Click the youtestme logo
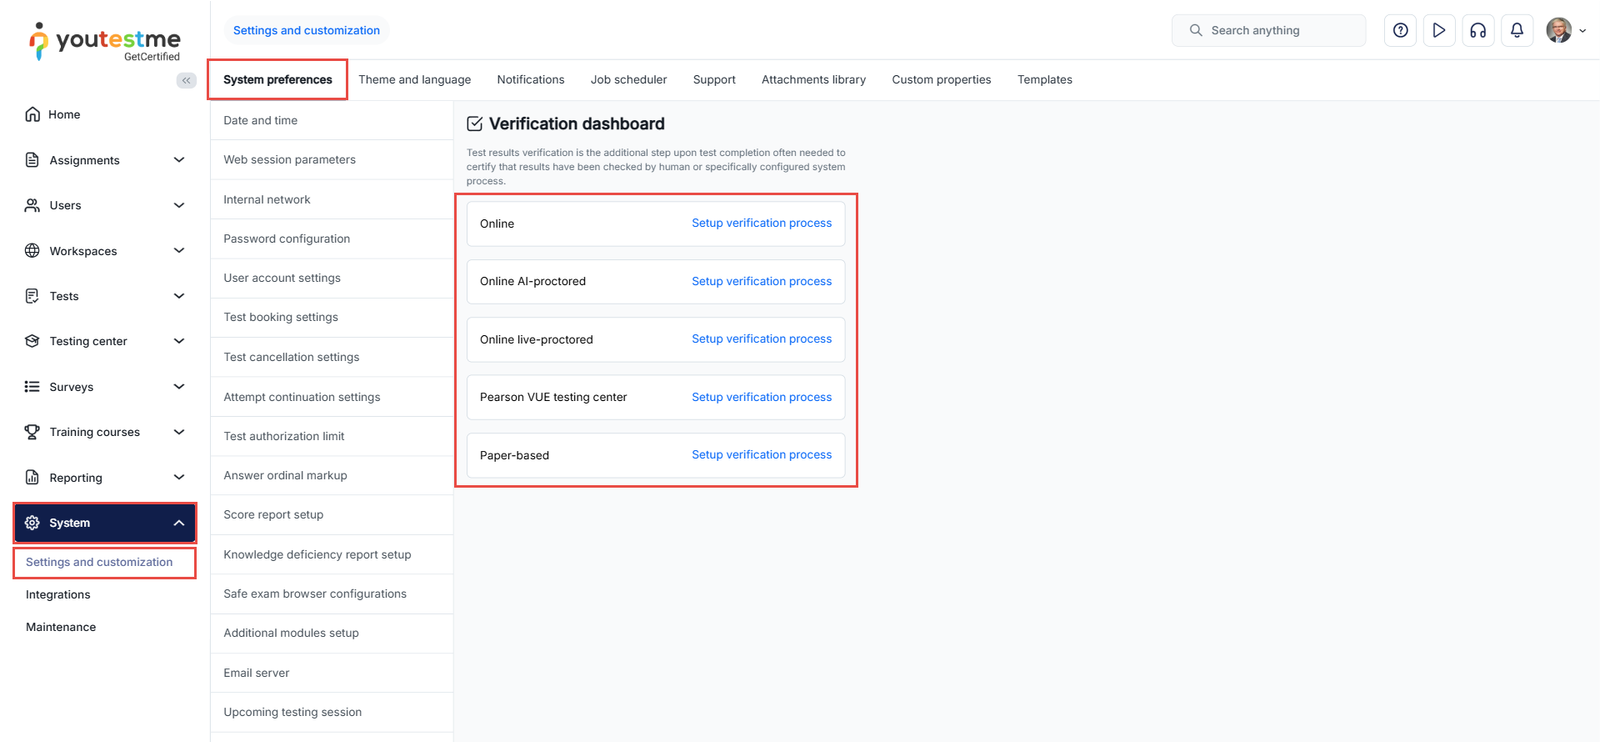The image size is (1600, 742). (105, 42)
